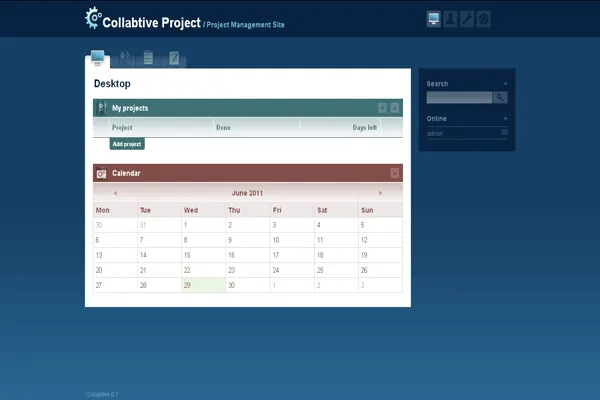Viewport: 600px width, 400px height.
Task: Go to previous month in calendar
Action: click(116, 193)
